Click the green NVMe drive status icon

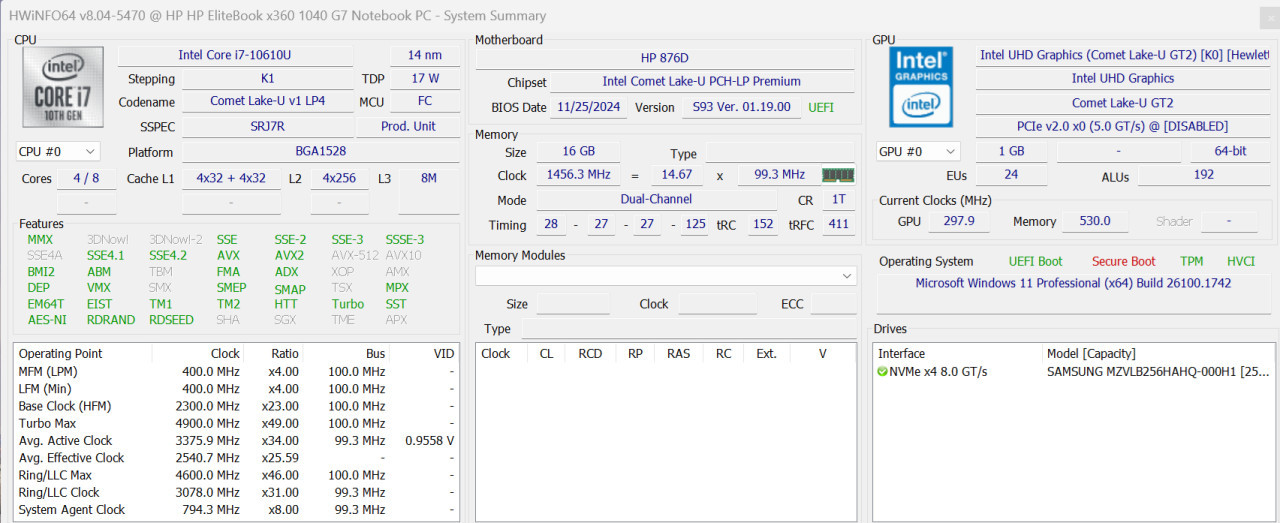[x=882, y=372]
